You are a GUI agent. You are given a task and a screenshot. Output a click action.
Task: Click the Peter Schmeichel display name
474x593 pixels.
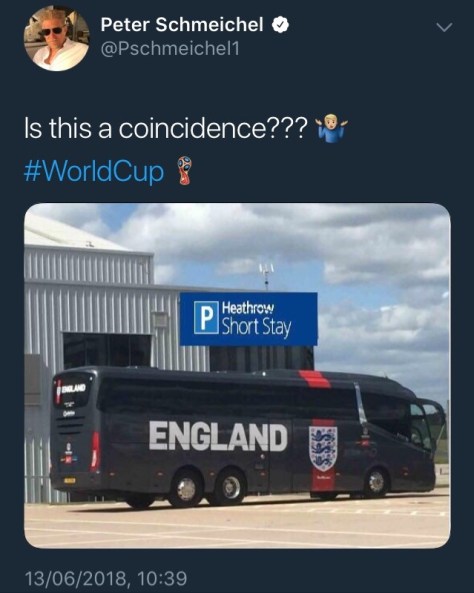(x=182, y=25)
